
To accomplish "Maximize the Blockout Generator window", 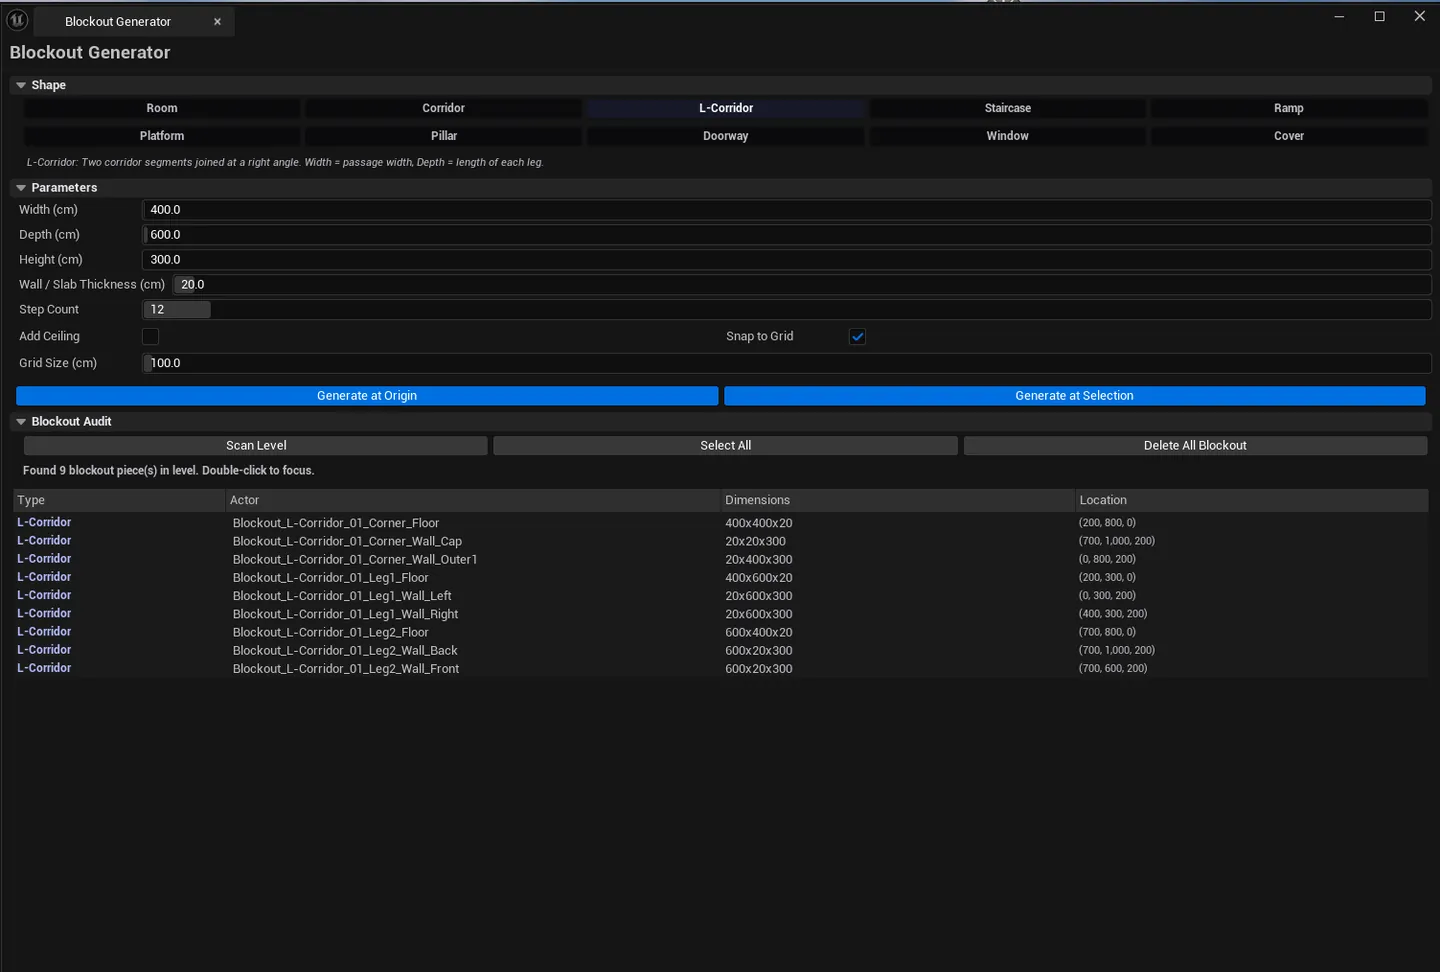I will tap(1379, 16).
